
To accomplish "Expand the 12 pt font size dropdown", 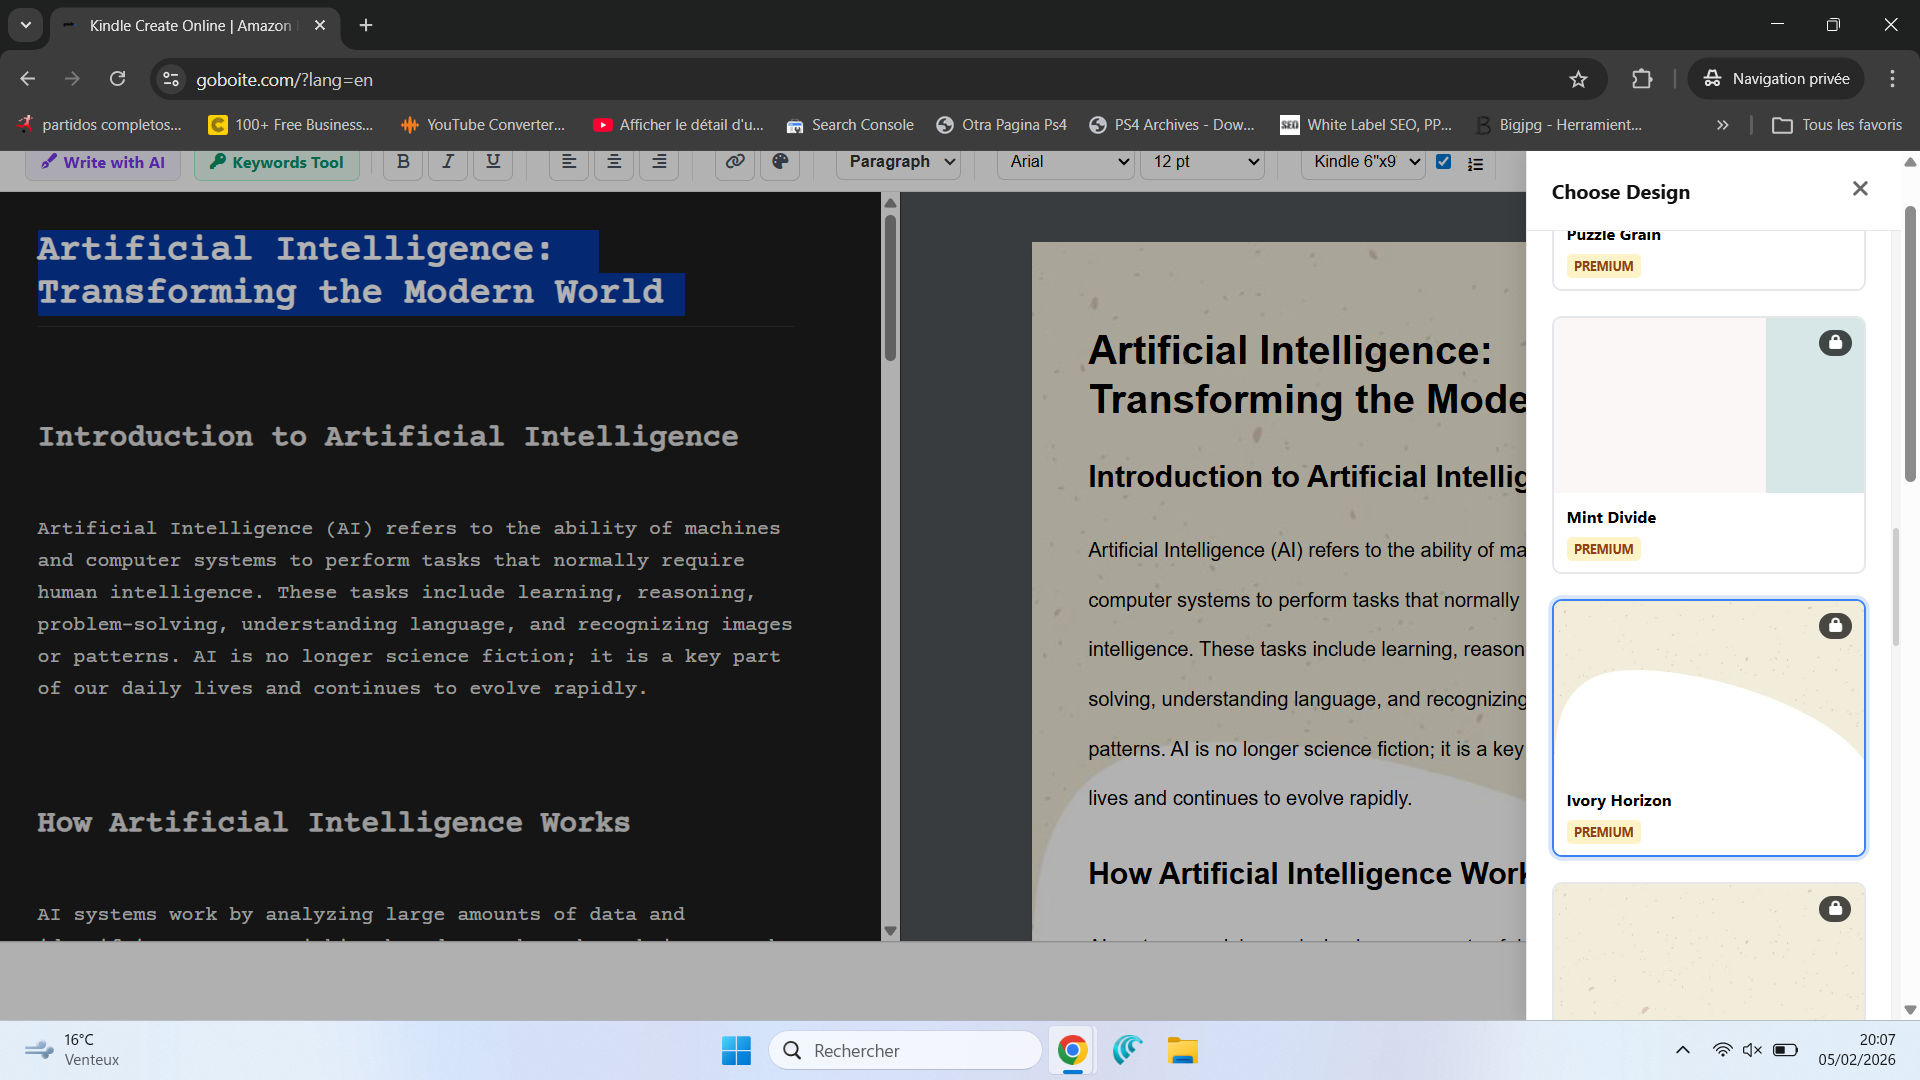I will [x=1203, y=162].
